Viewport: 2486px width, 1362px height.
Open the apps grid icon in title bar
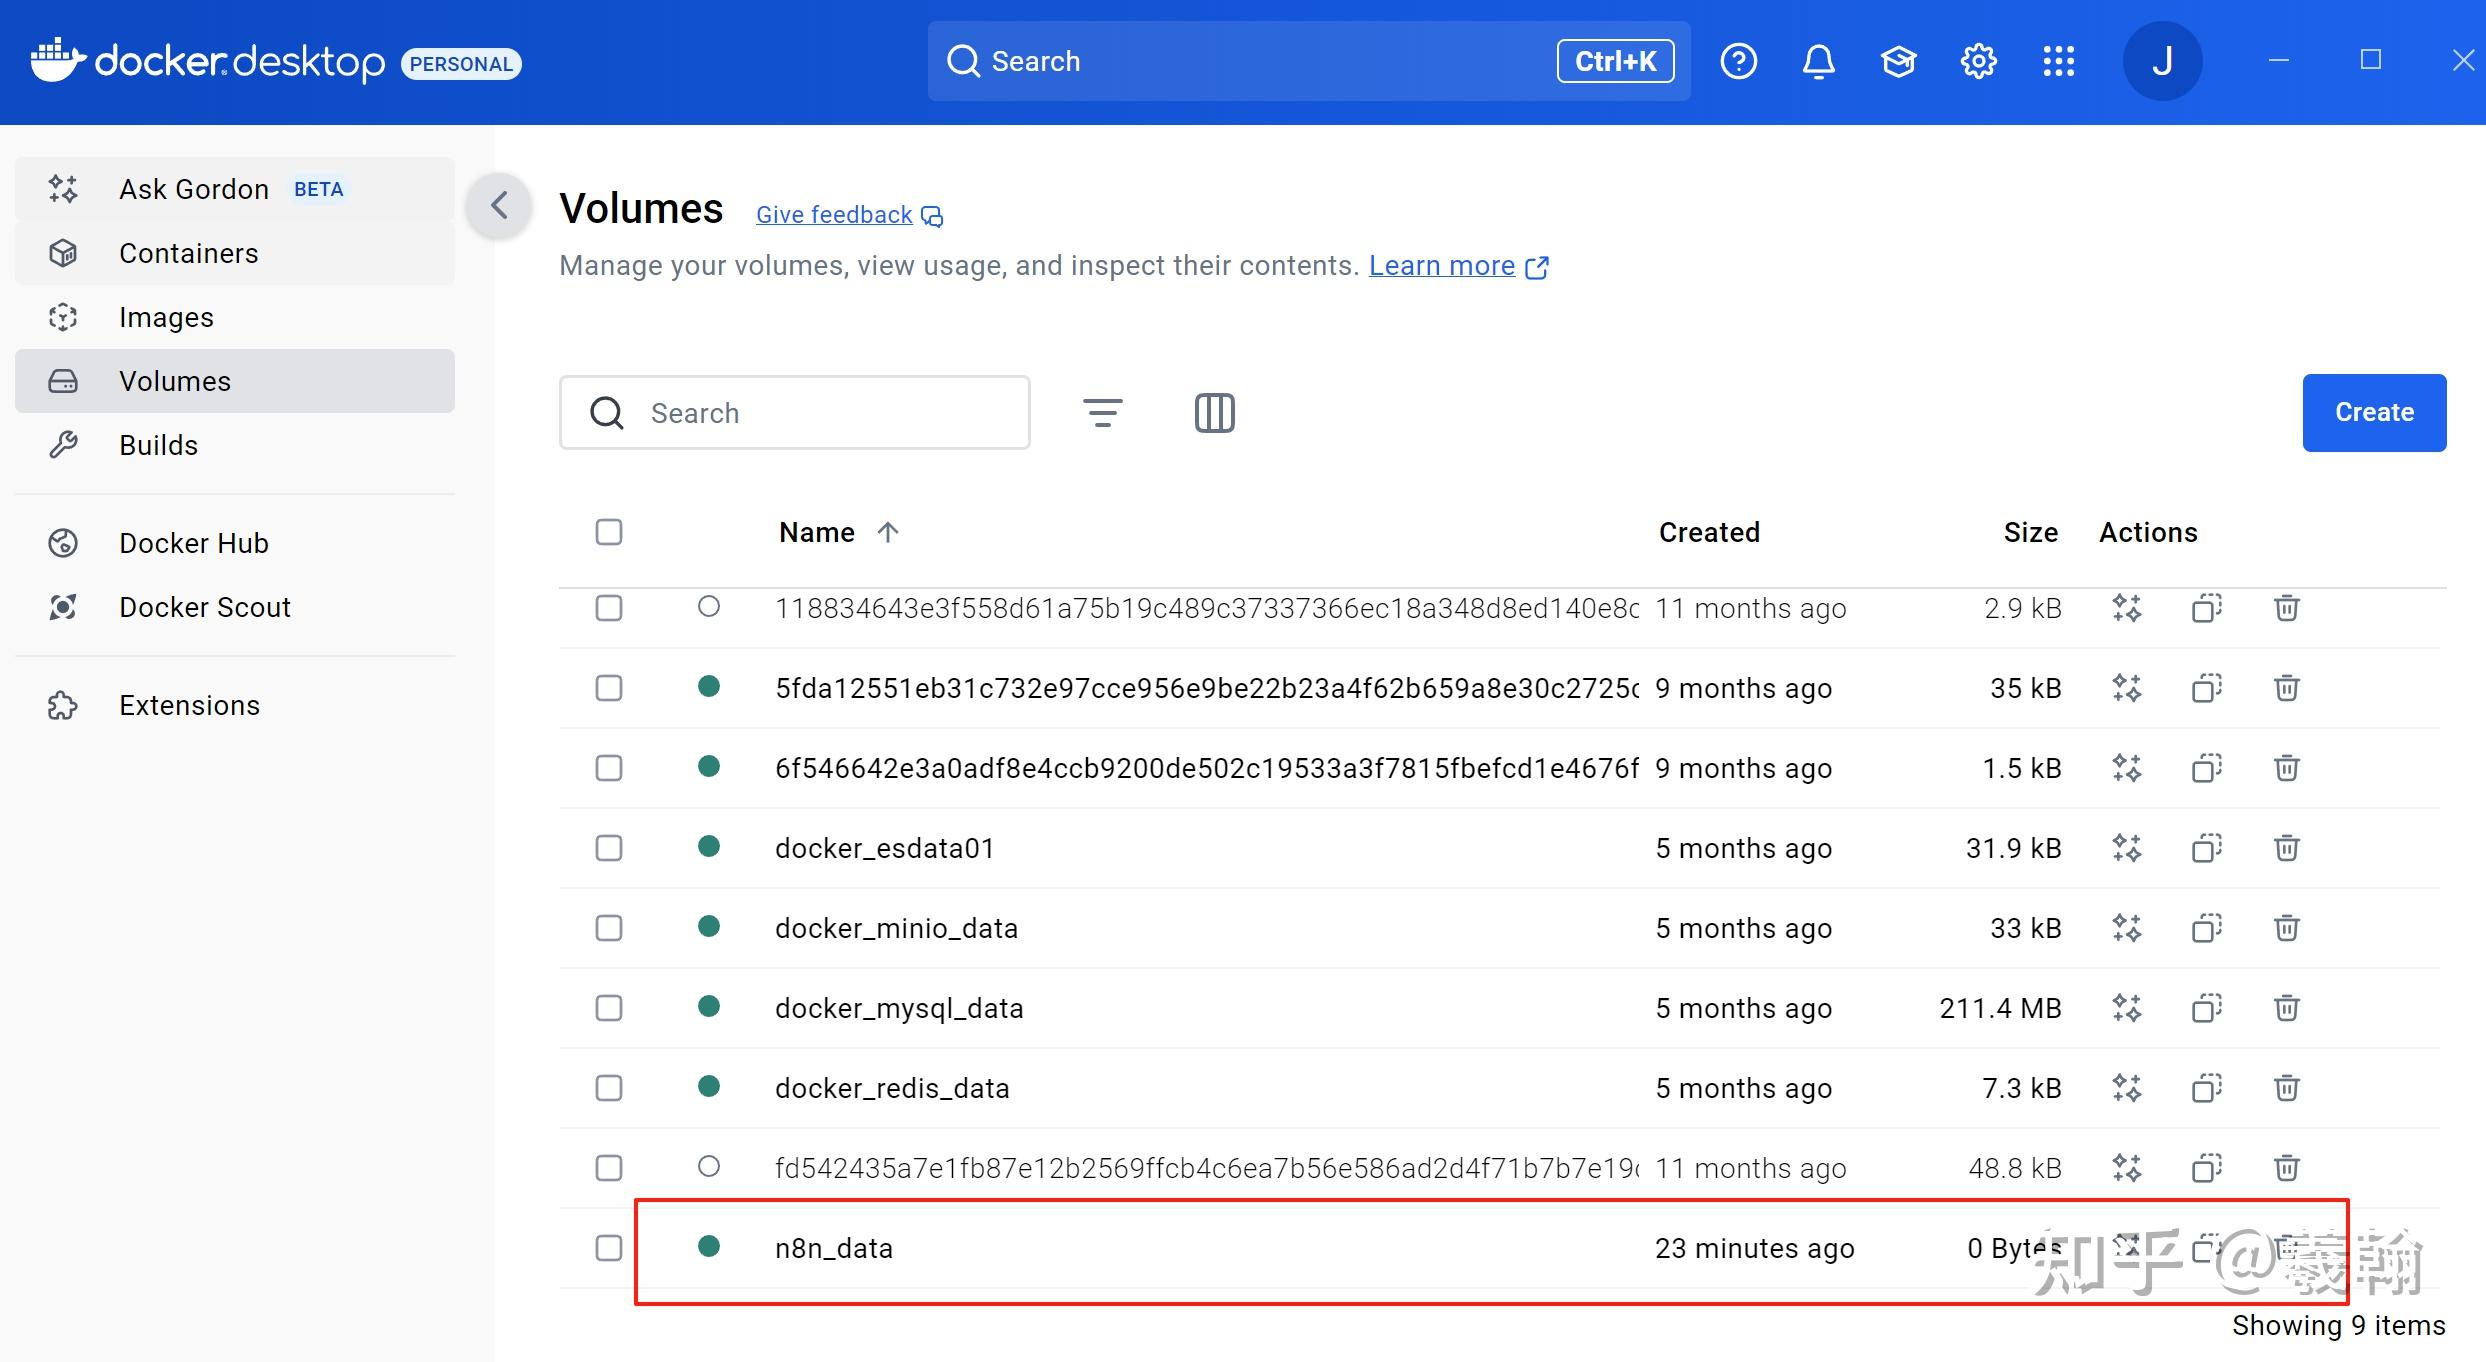click(2058, 61)
